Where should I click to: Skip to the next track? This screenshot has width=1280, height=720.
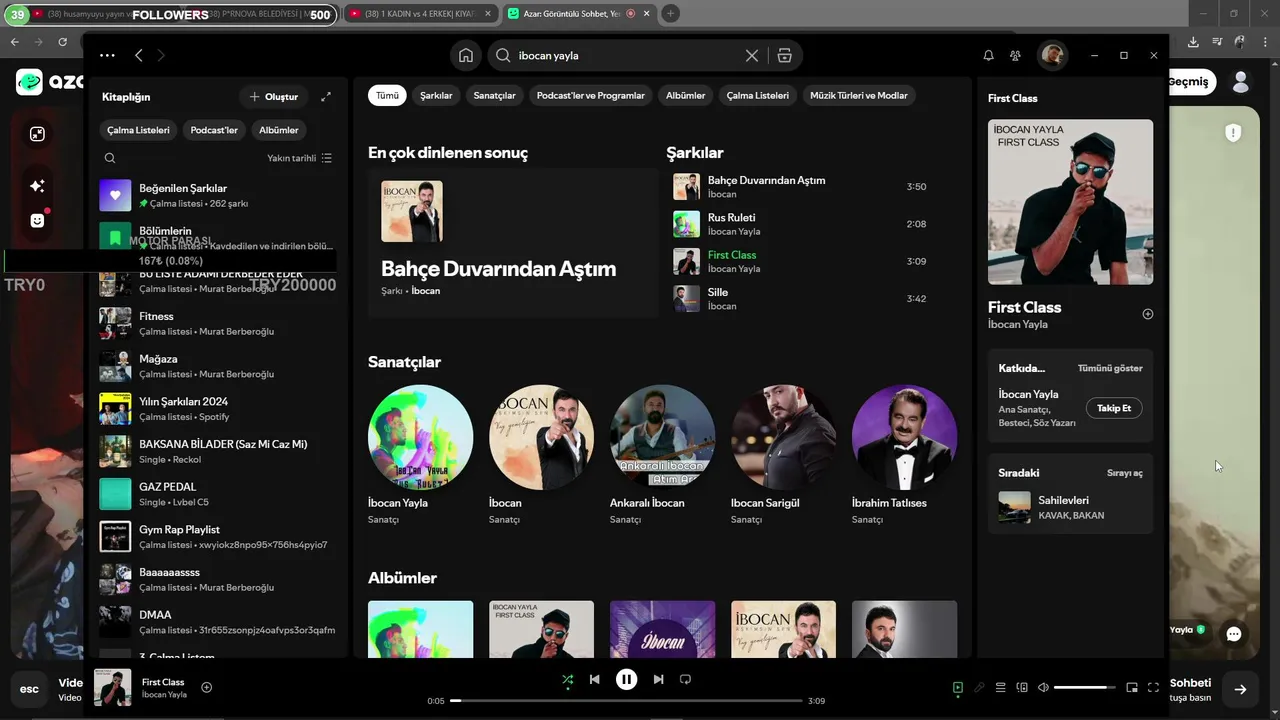click(658, 680)
